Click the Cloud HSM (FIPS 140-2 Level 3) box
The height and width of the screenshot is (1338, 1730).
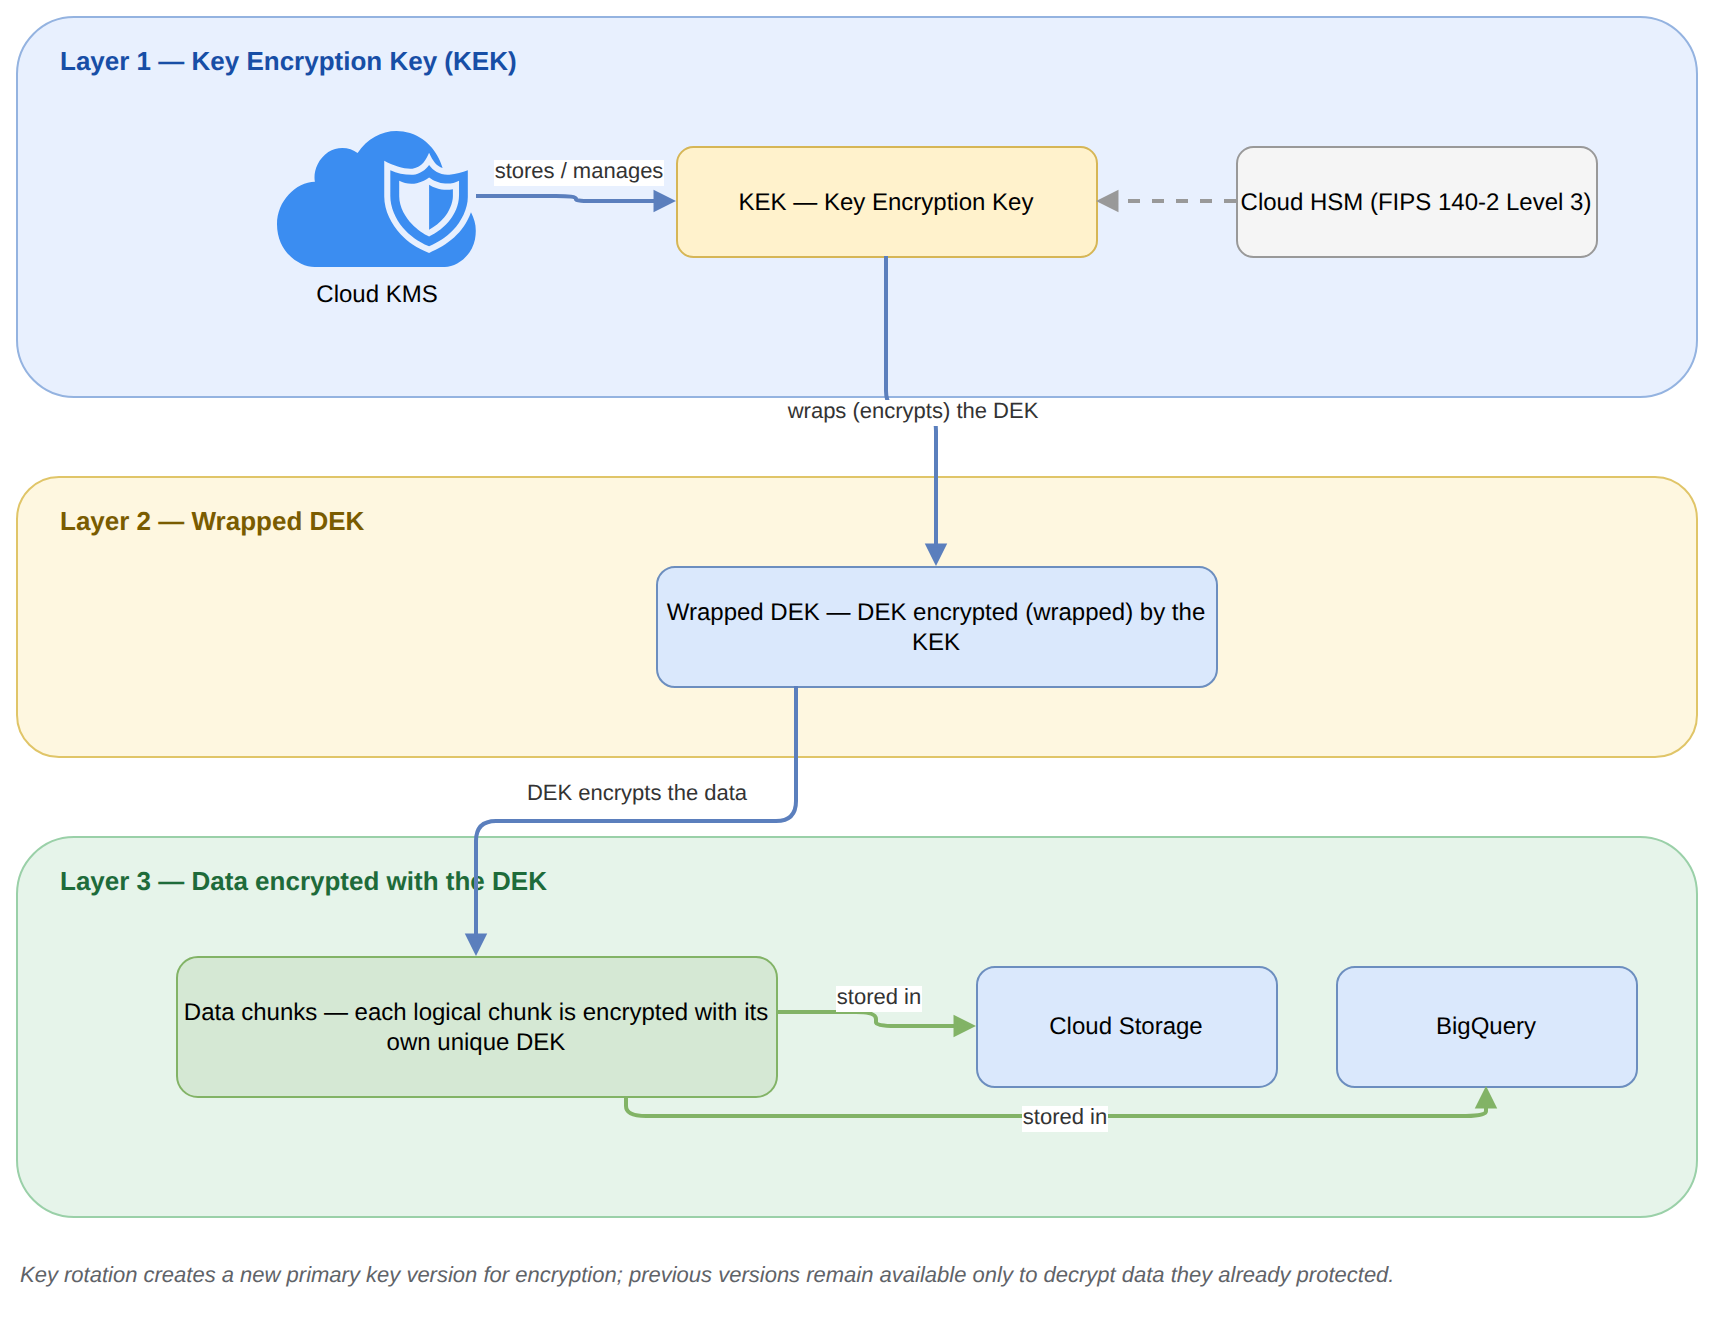[1416, 202]
